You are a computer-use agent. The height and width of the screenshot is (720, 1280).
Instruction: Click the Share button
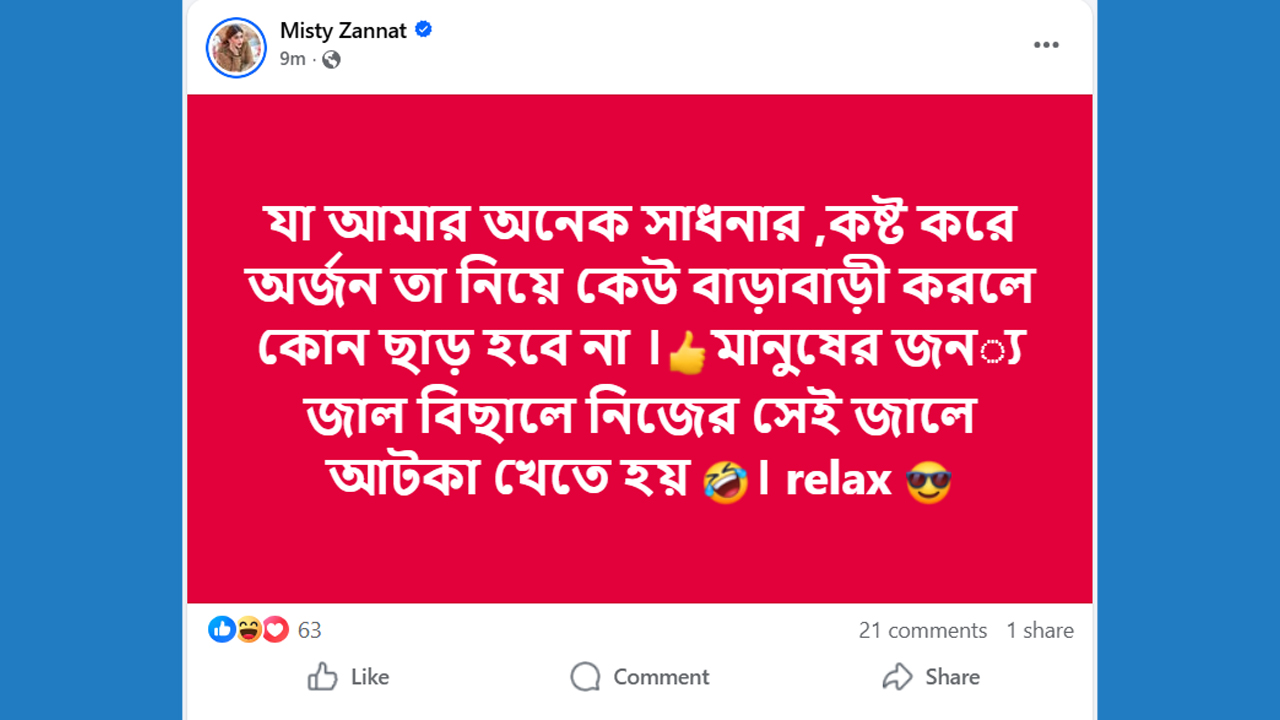coord(931,677)
